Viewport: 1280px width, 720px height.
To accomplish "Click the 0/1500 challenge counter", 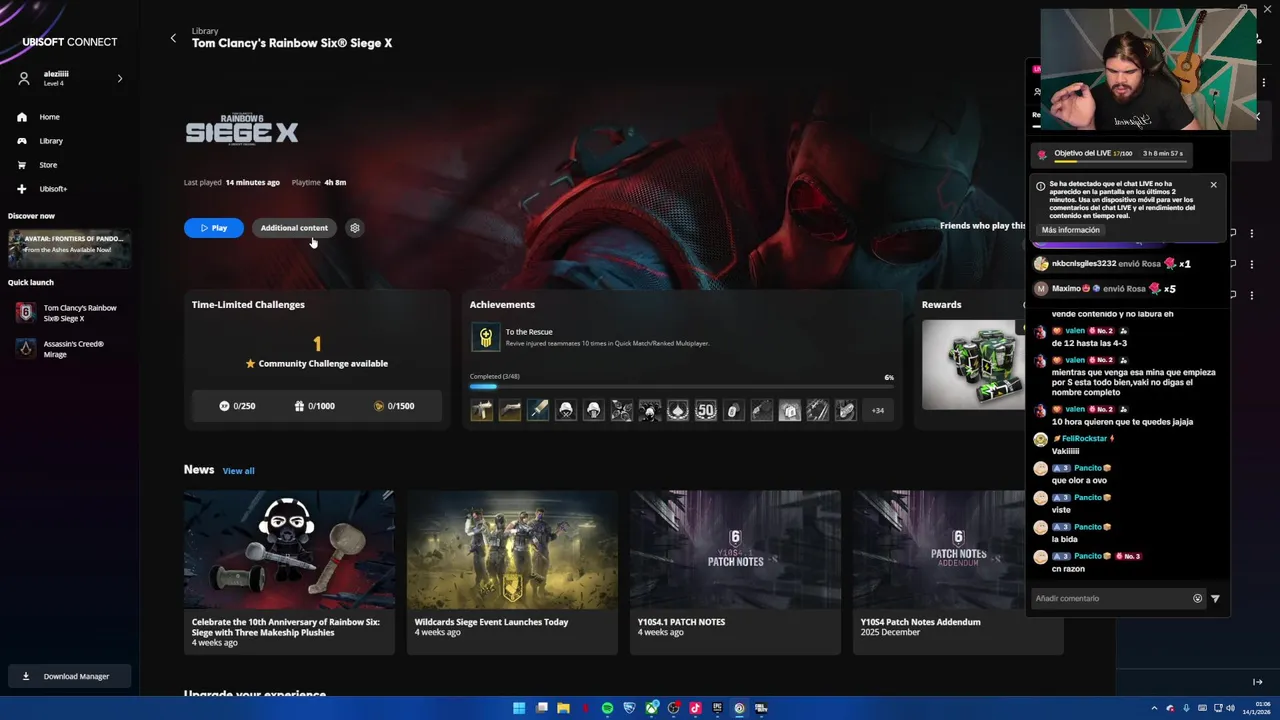I will pos(393,406).
